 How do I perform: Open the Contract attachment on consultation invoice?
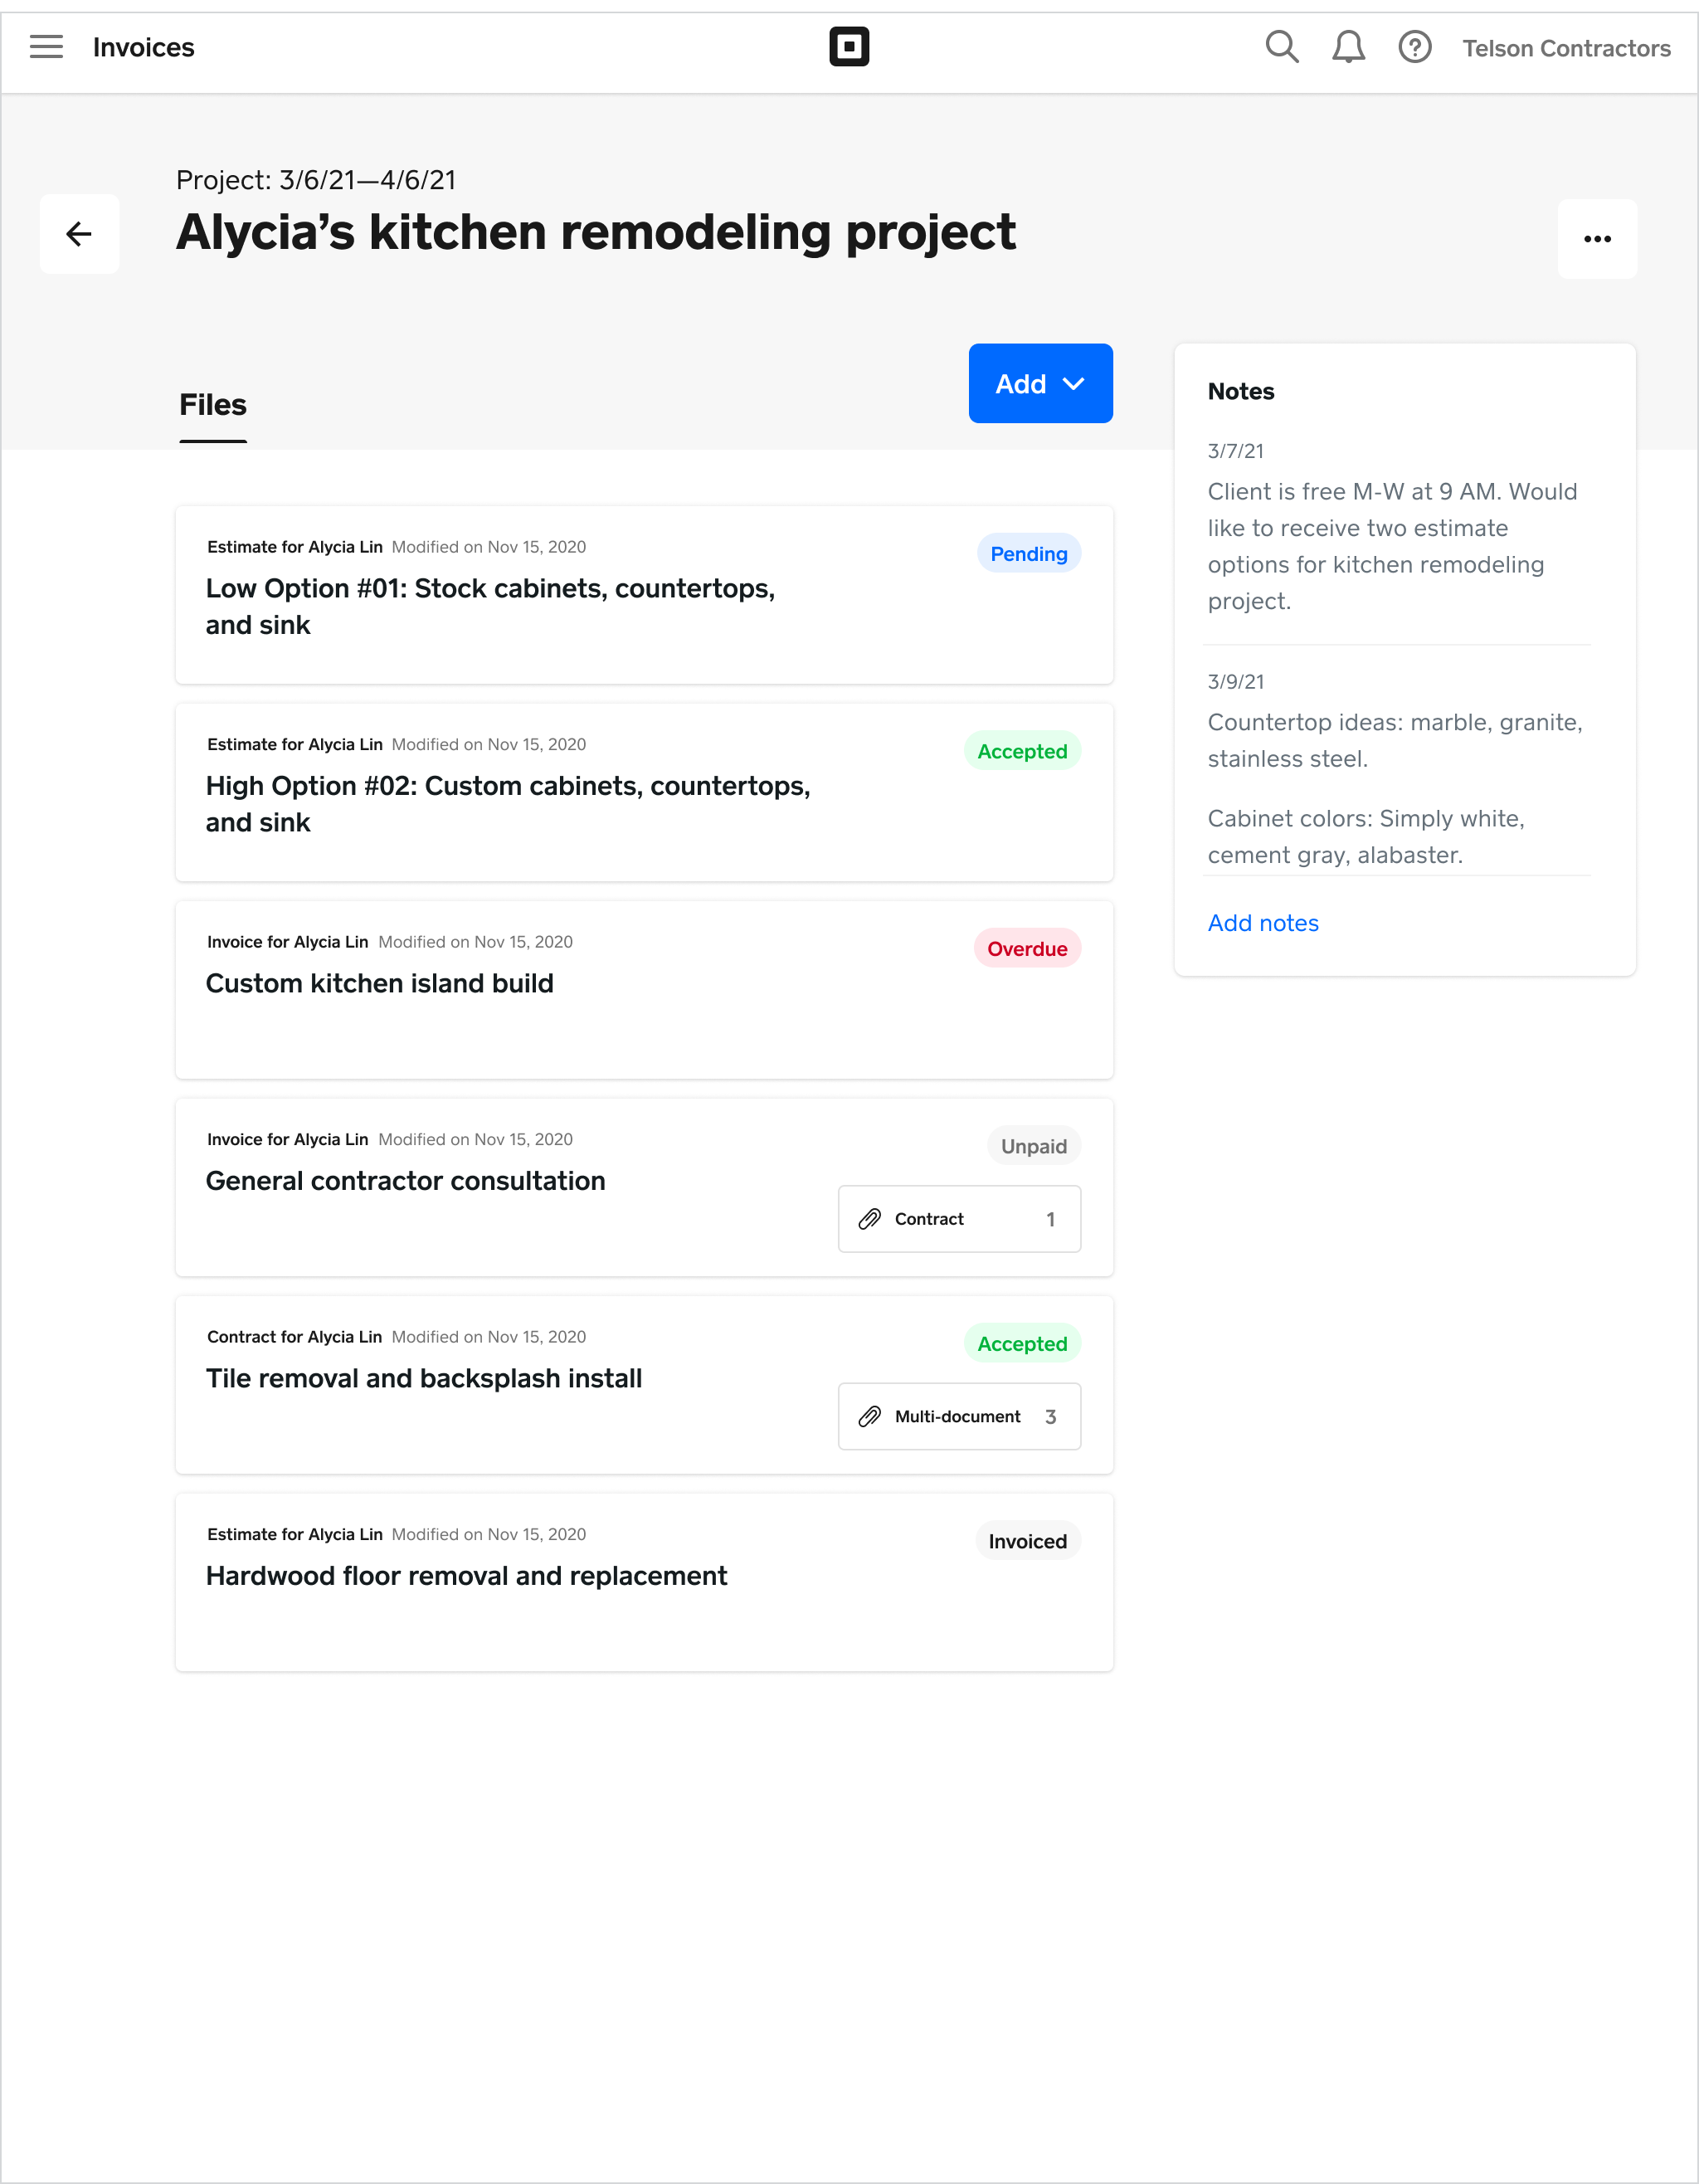click(958, 1219)
